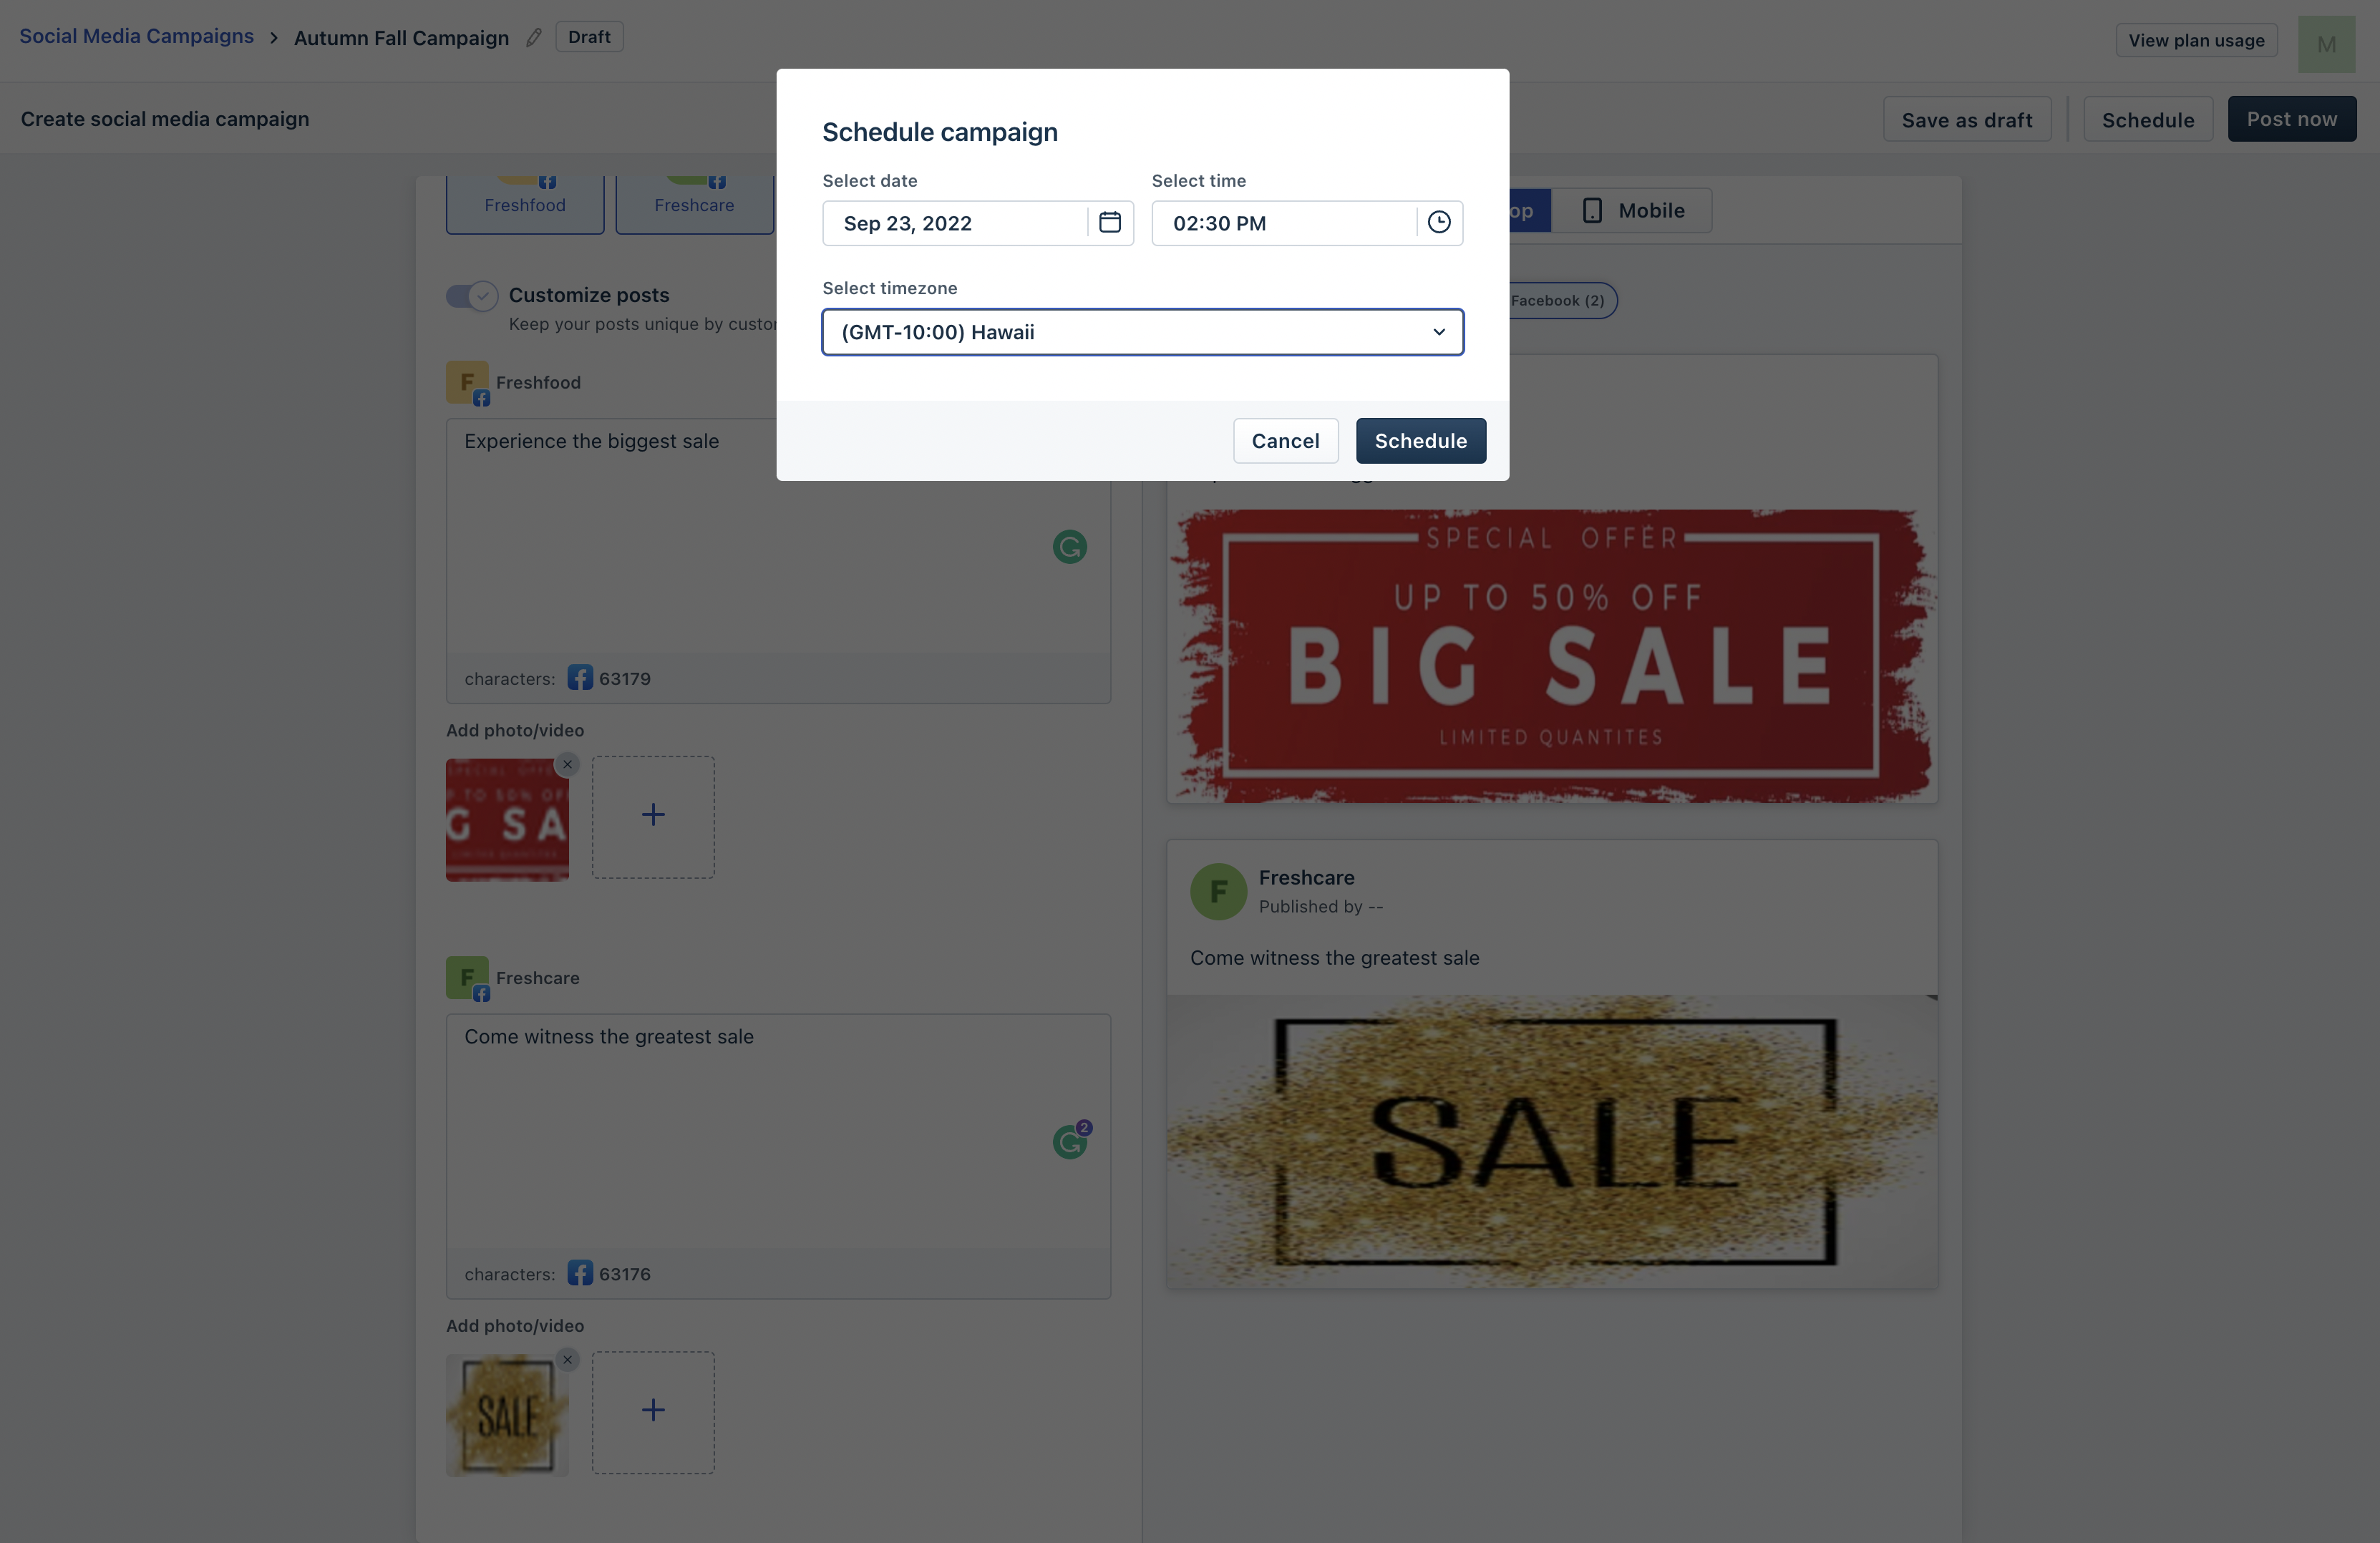Screen dimensions: 2380x1543
Task: Click the Facebook (2) filter chip
Action: click(1557, 300)
